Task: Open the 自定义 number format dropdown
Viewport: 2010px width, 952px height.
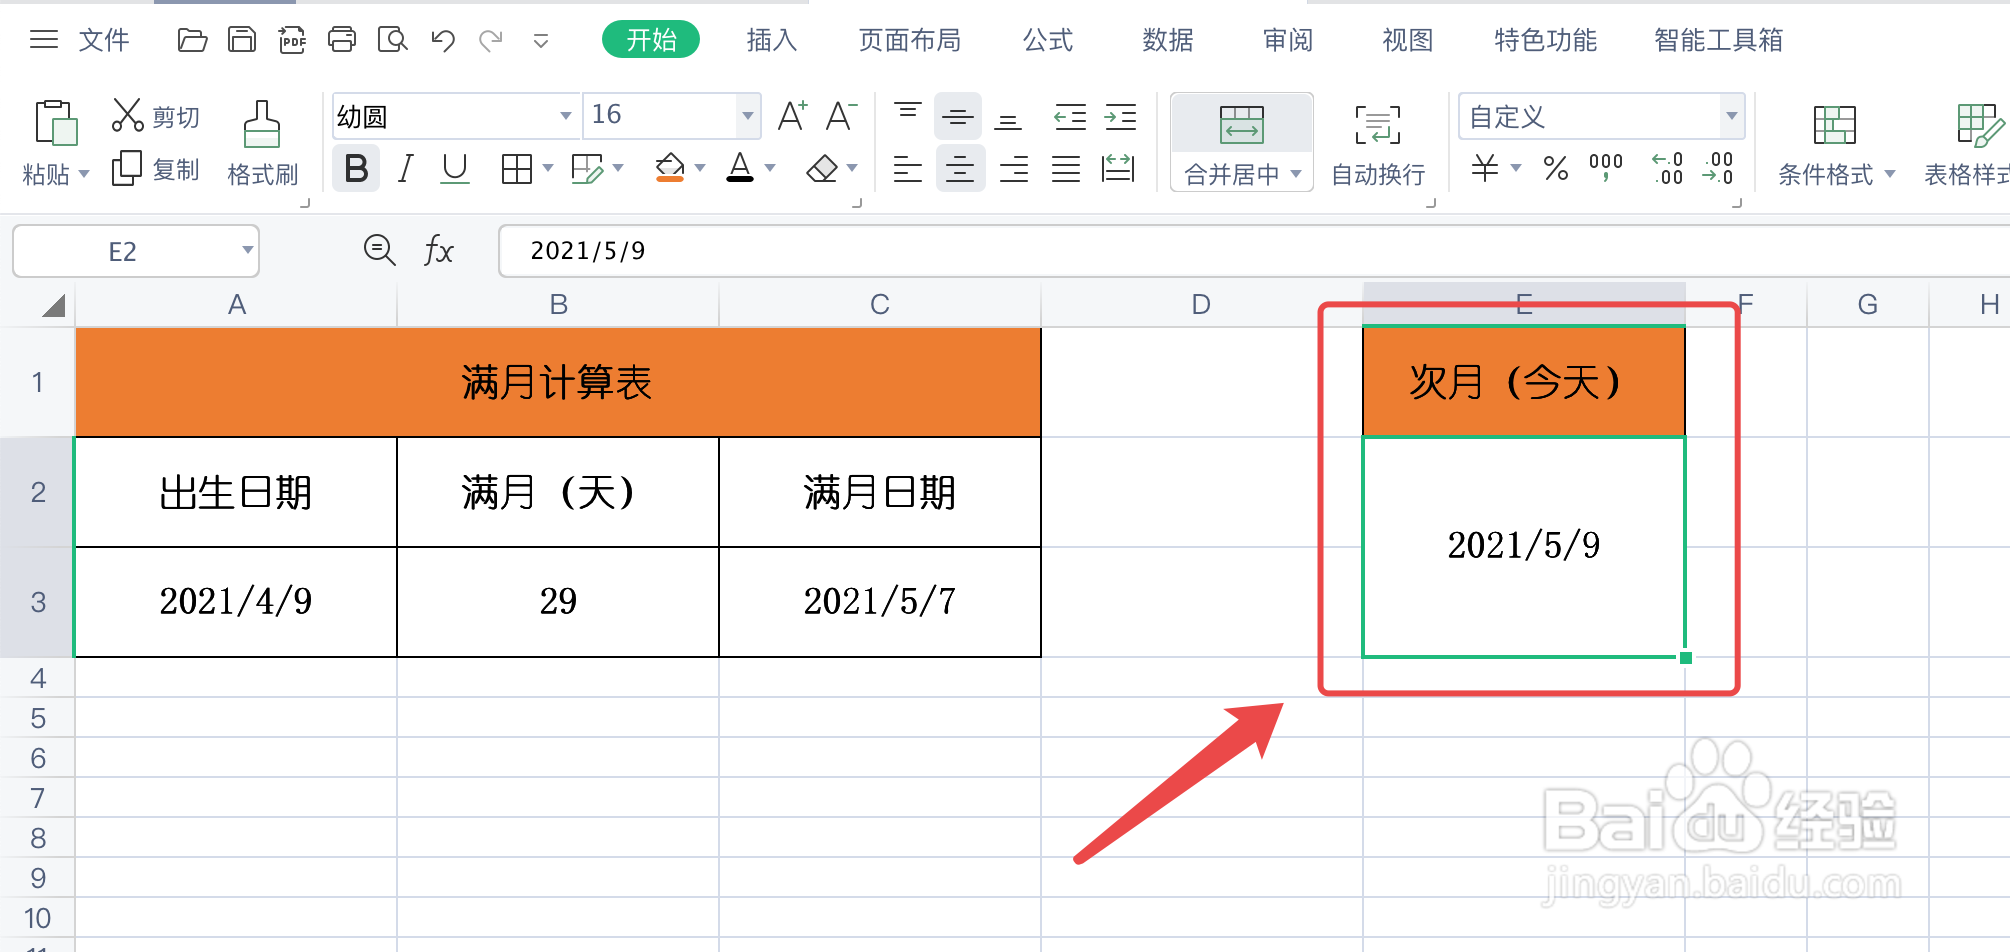Action: [x=1731, y=116]
